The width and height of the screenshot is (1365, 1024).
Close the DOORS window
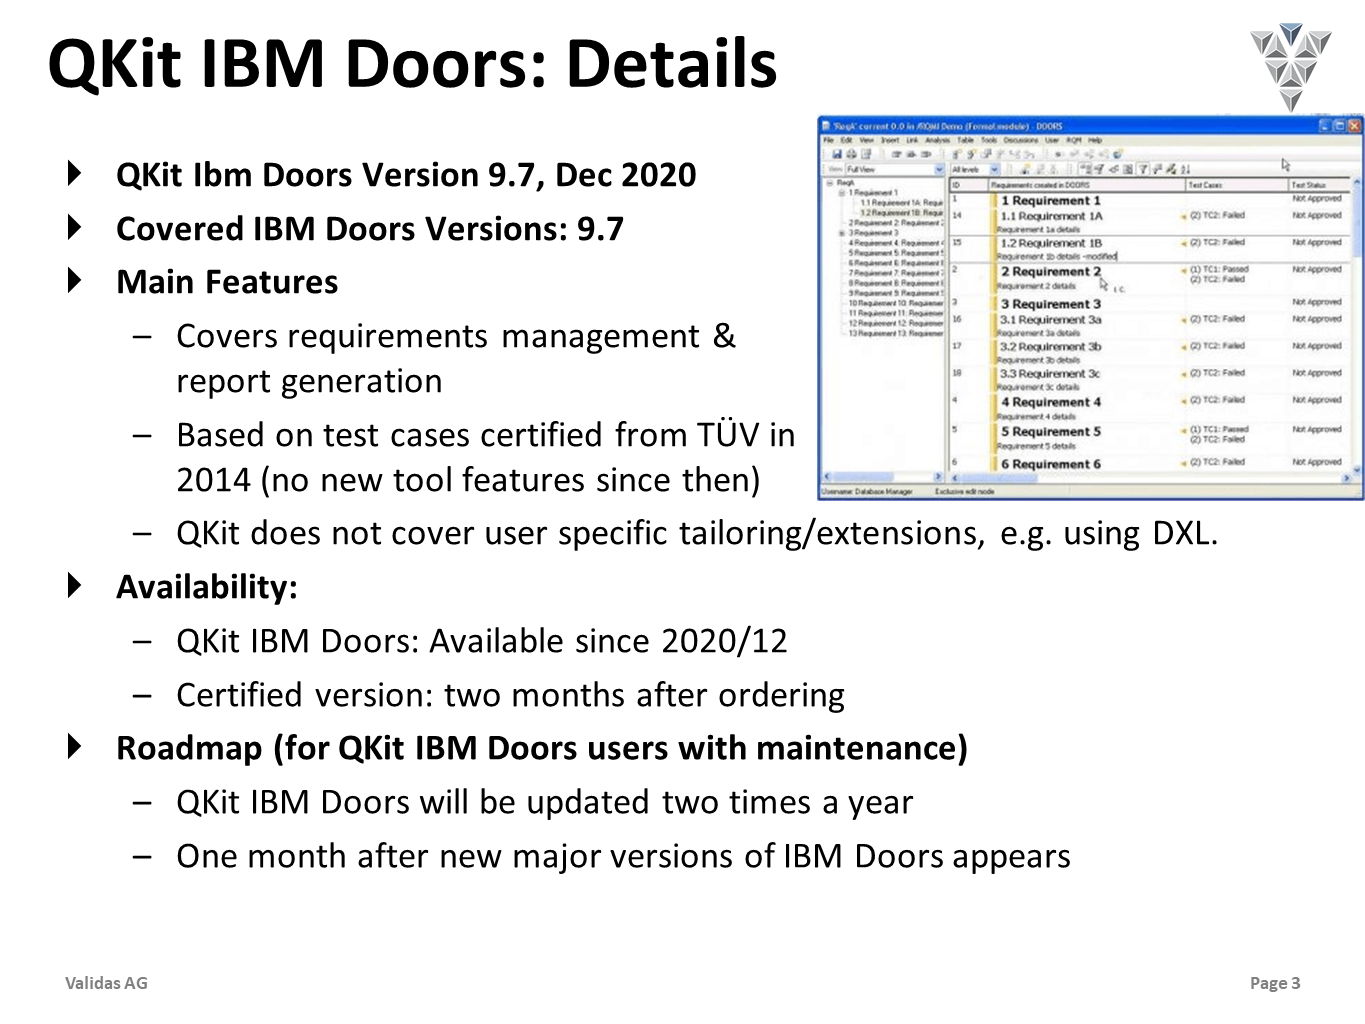1354,126
